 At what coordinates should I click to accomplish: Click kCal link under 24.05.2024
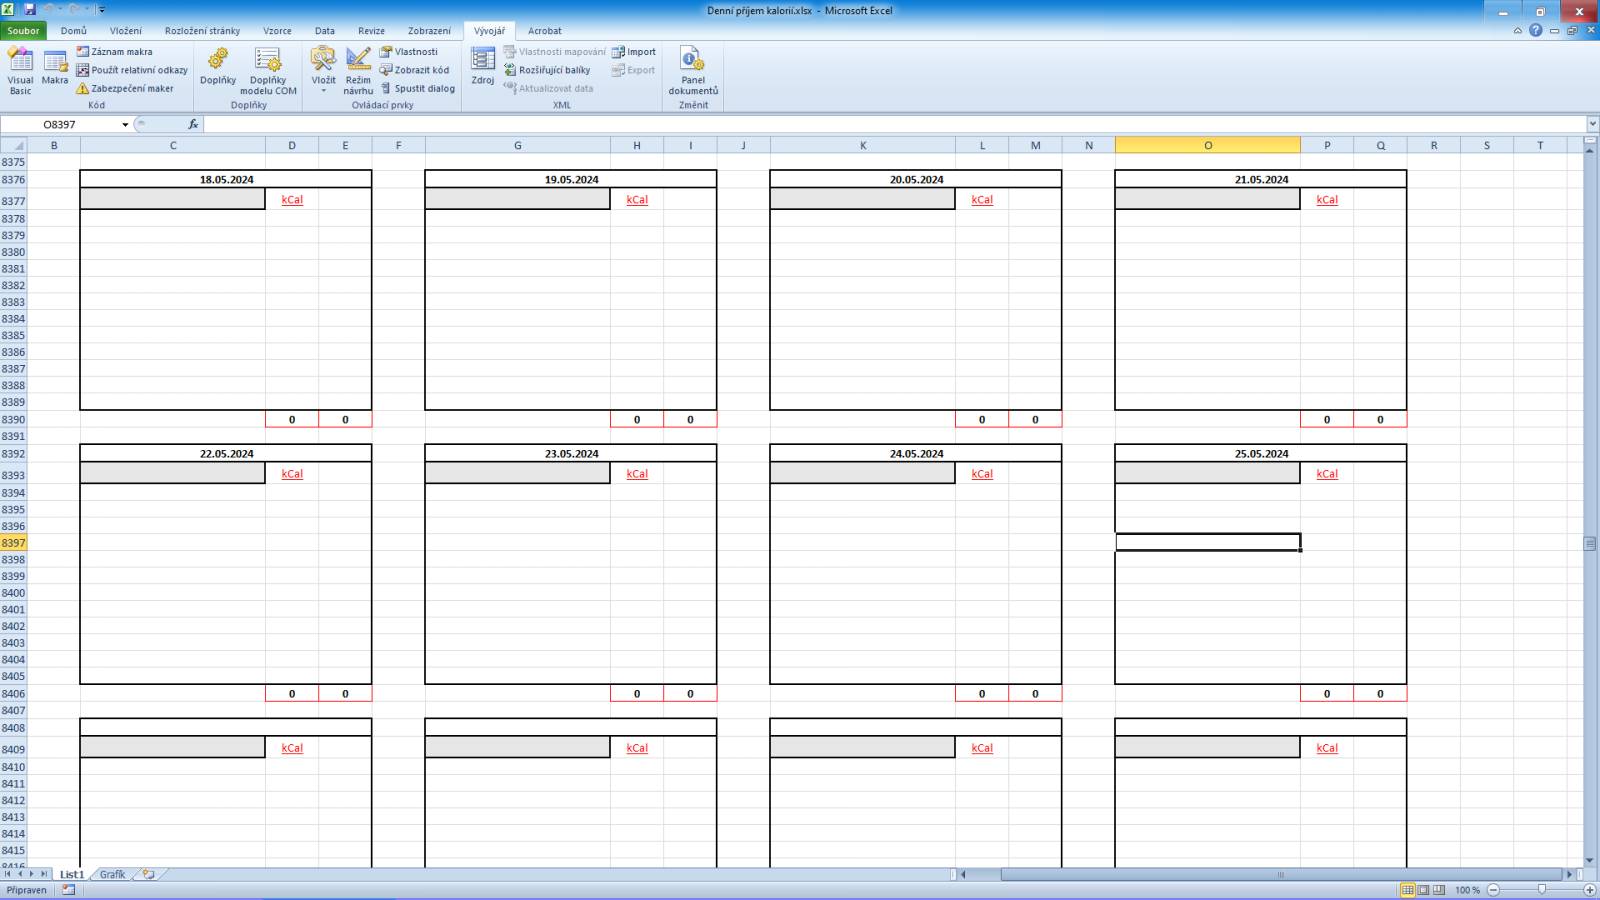point(982,474)
